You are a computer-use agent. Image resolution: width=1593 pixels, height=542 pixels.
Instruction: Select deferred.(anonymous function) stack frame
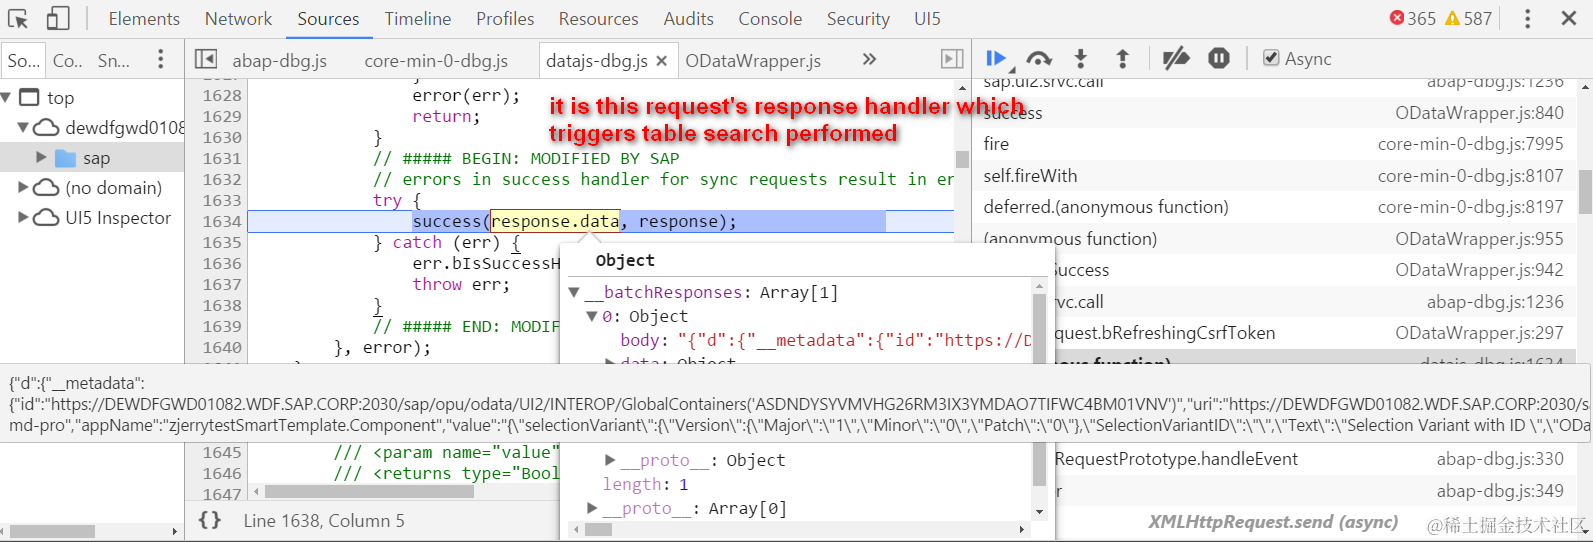point(1273,207)
